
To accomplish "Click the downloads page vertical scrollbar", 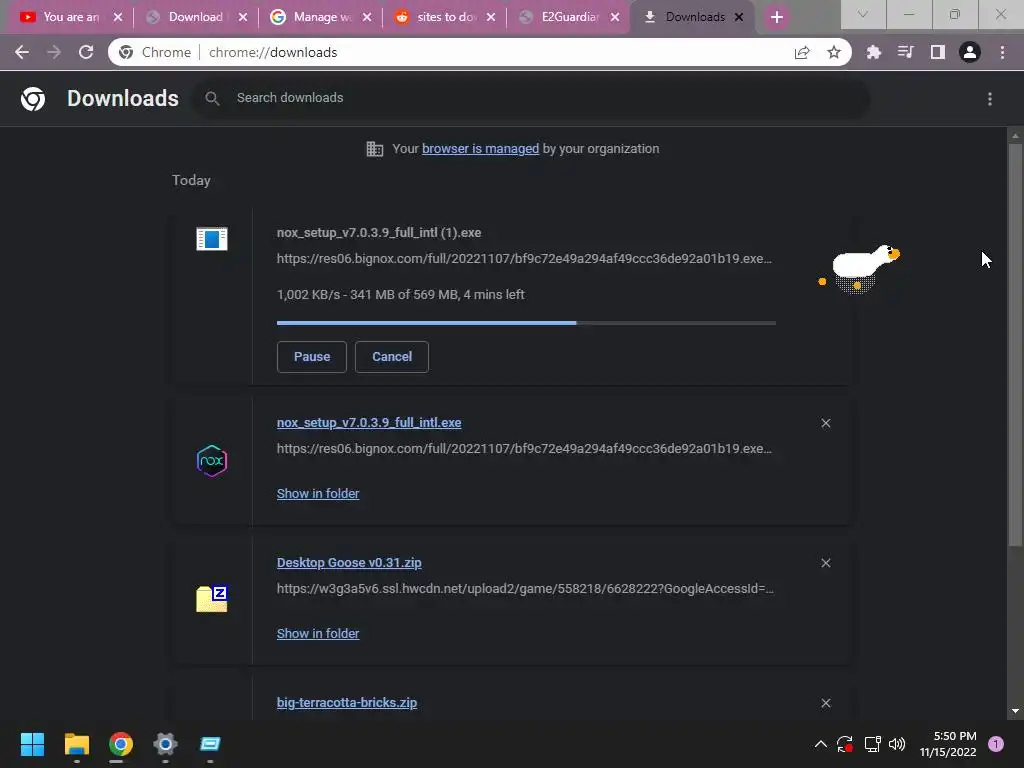I will [x=1014, y=344].
